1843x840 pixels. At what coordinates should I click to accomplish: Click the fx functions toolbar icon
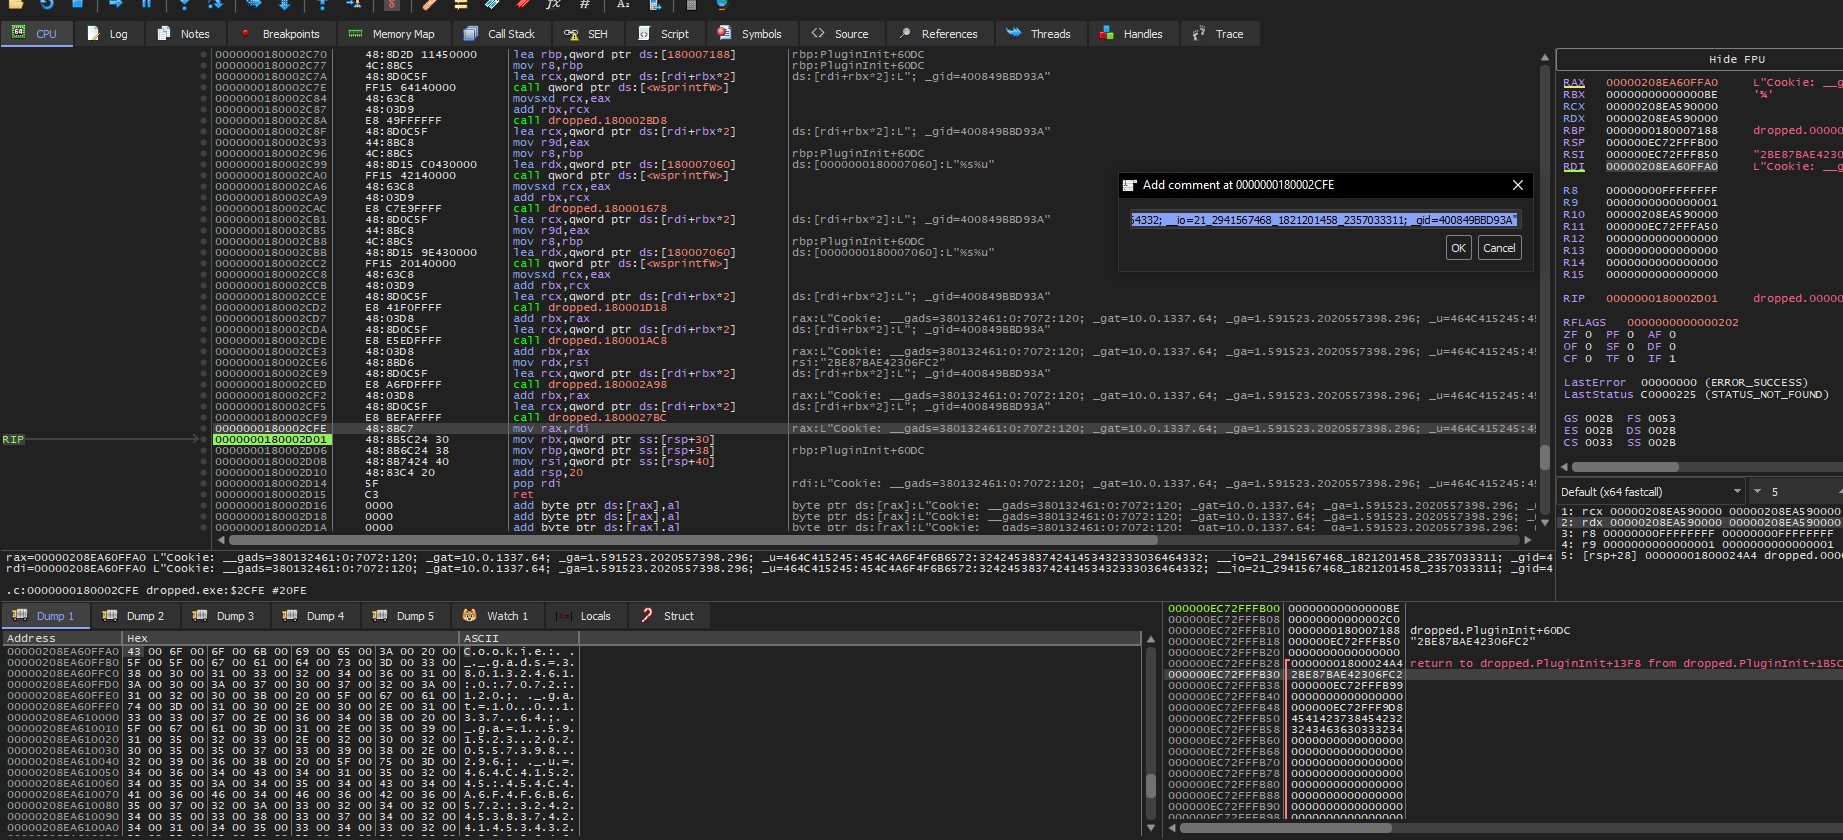(553, 5)
